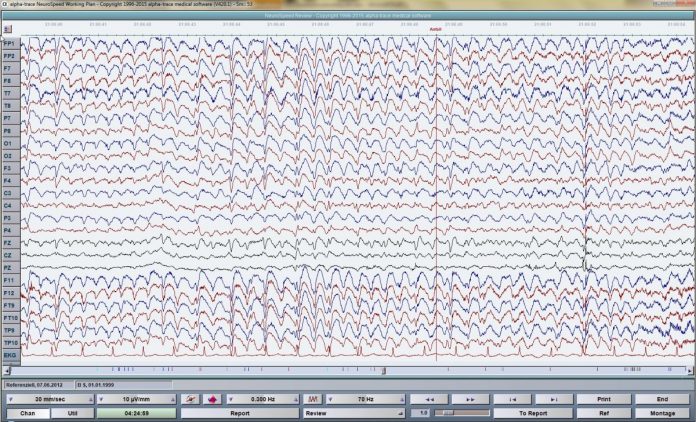This screenshot has height=422, width=696.
Task: Click the green 04:24:59 time display
Action: (x=136, y=413)
